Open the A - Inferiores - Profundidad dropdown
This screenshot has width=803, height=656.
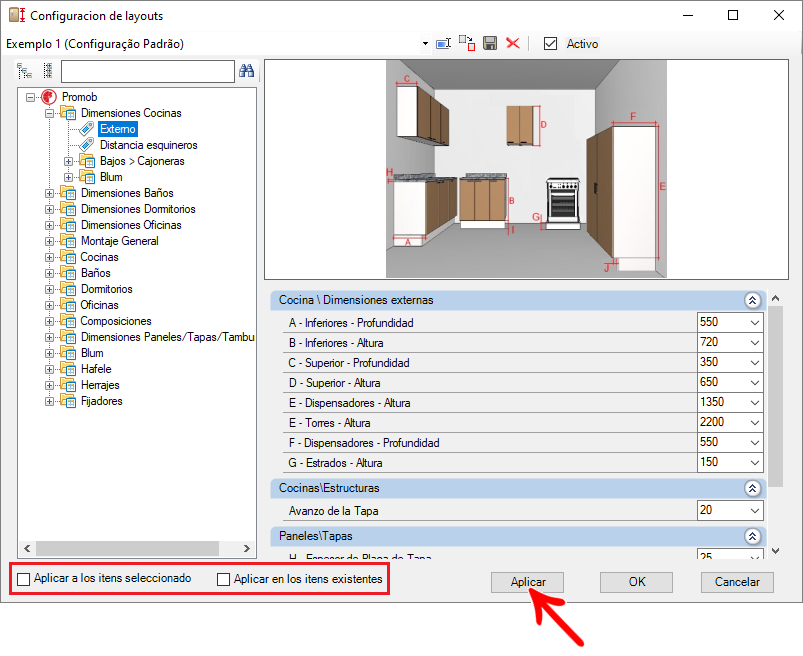(753, 323)
